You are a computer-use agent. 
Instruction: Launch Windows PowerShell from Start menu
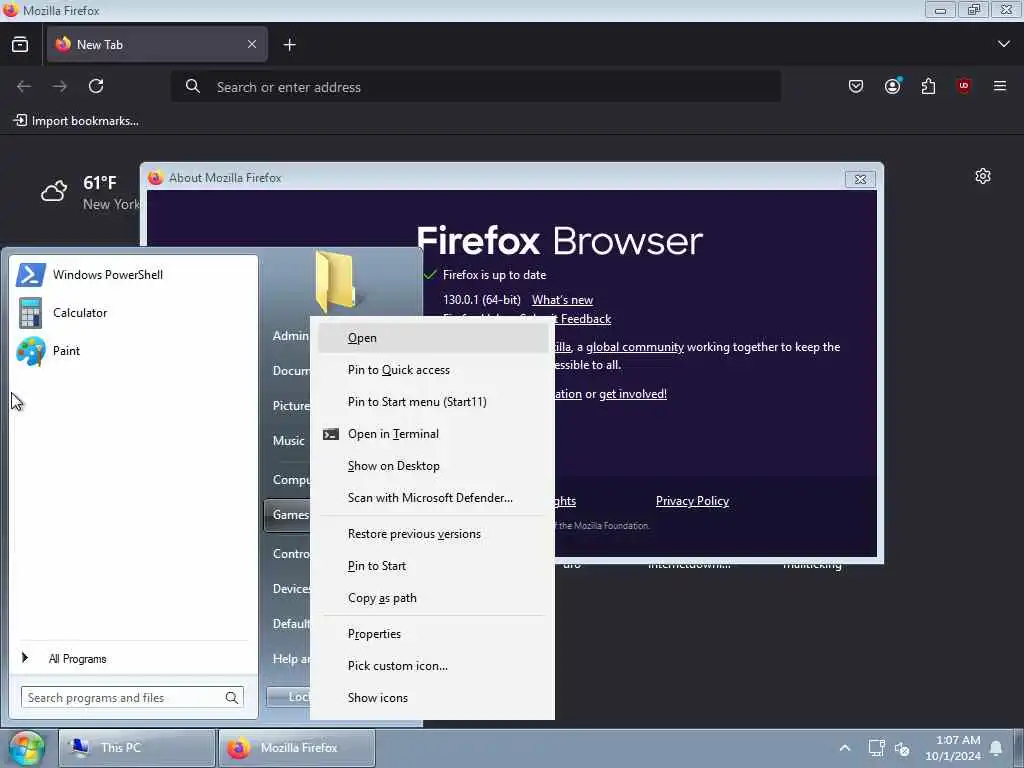[x=133, y=274]
